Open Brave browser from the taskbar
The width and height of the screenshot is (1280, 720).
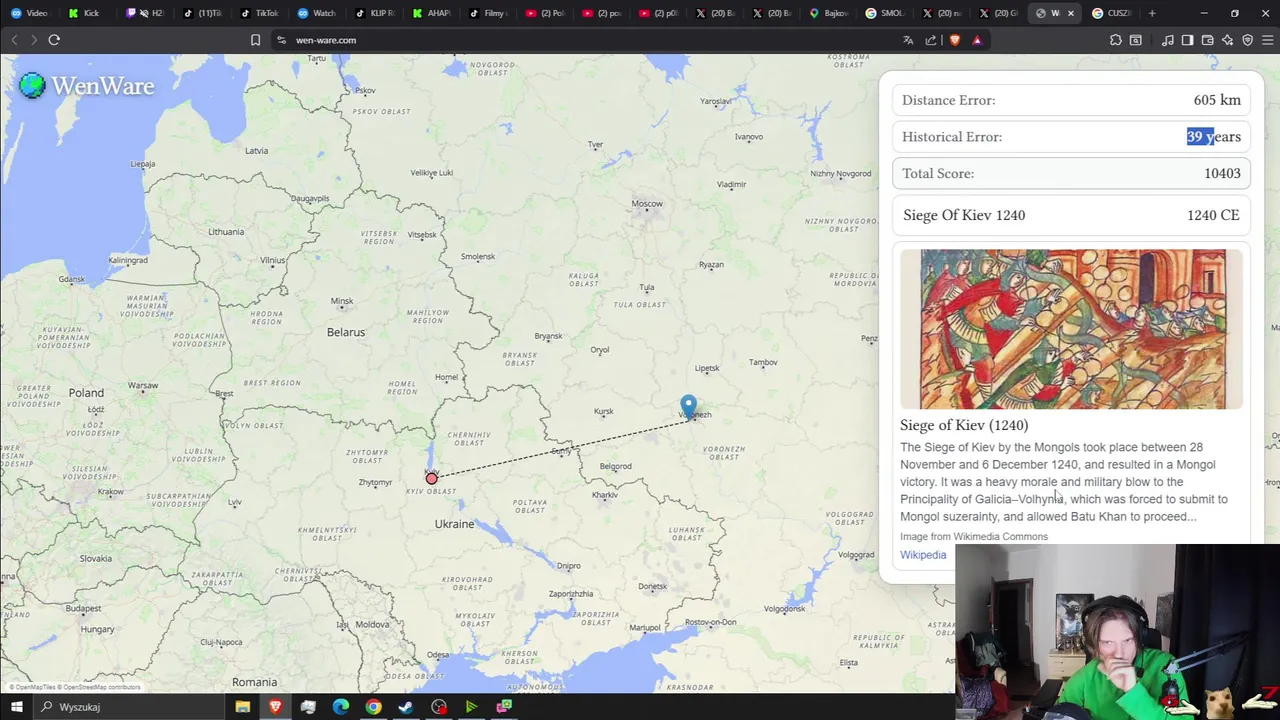click(275, 707)
